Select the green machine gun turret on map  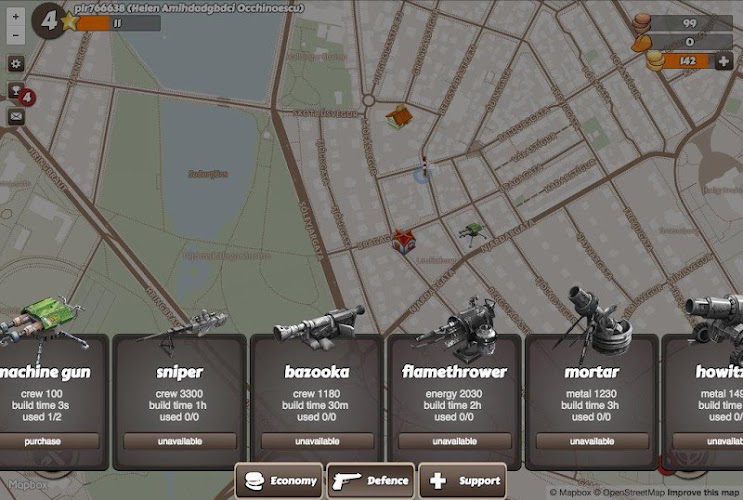point(469,233)
